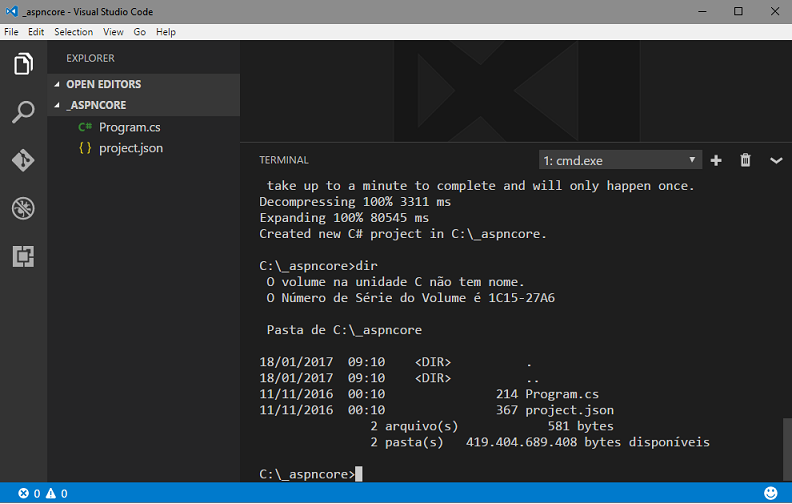The image size is (792, 504).
Task: Open project.json in the explorer
Action: point(131,148)
